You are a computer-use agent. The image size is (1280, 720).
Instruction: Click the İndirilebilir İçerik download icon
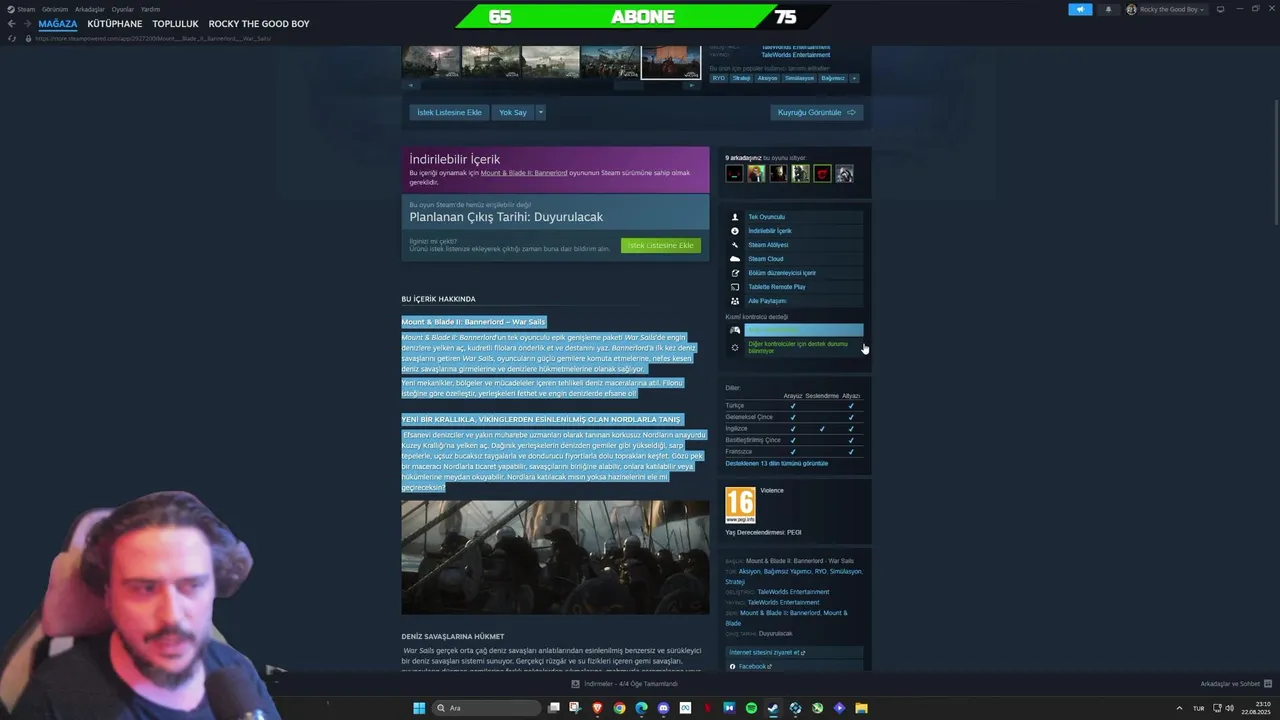pos(735,231)
